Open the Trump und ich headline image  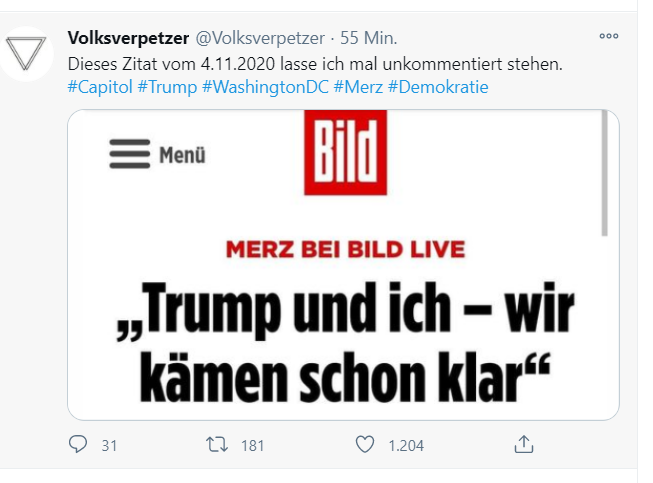343,265
